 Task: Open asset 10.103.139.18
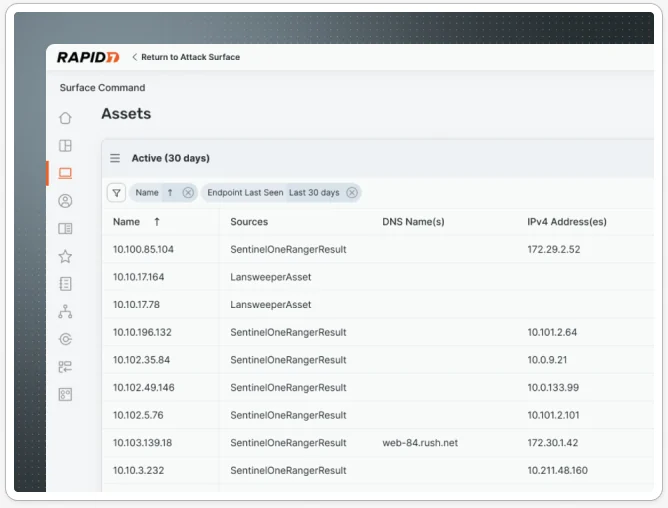tap(142, 443)
